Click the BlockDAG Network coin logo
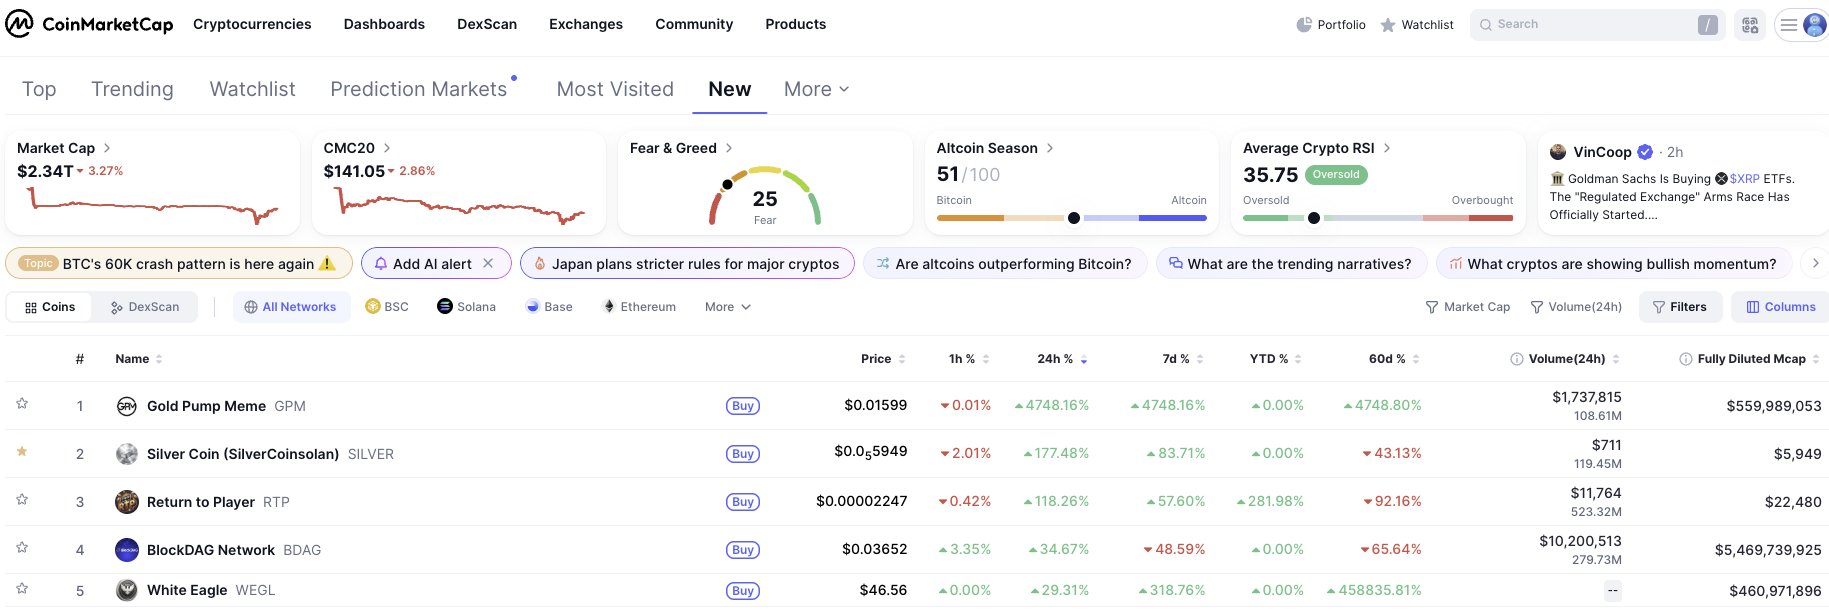Viewport: 1829px width, 611px height. (x=127, y=550)
